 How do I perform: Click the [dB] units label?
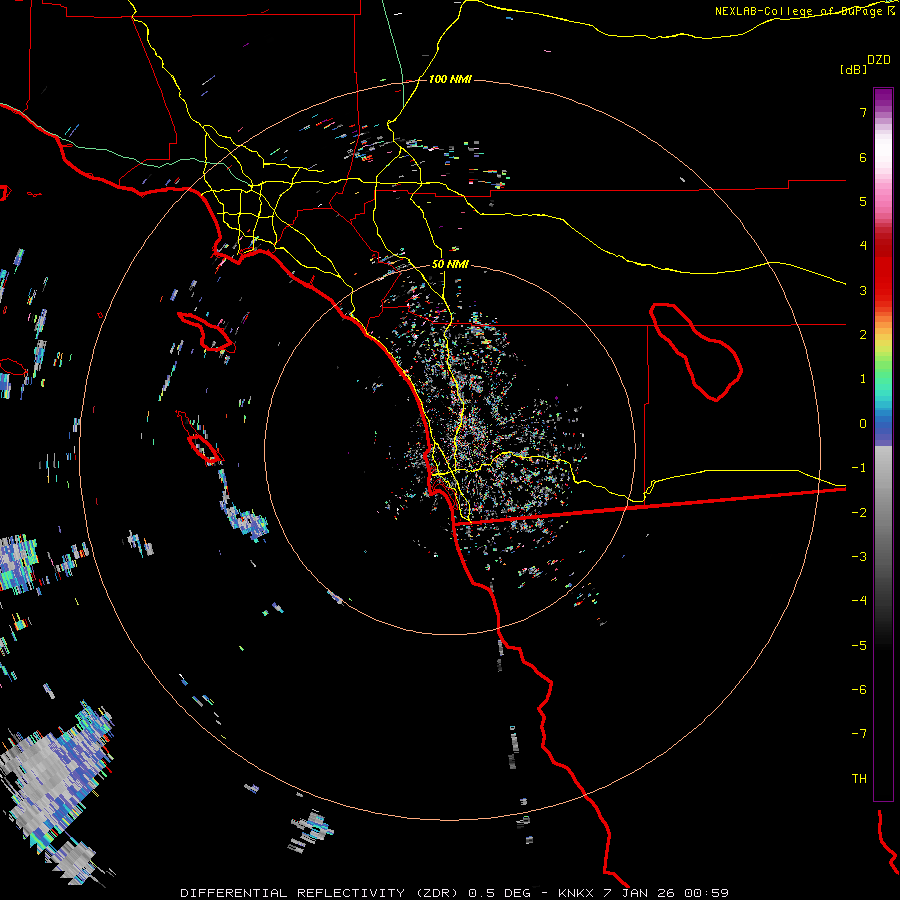pyautogui.click(x=853, y=69)
